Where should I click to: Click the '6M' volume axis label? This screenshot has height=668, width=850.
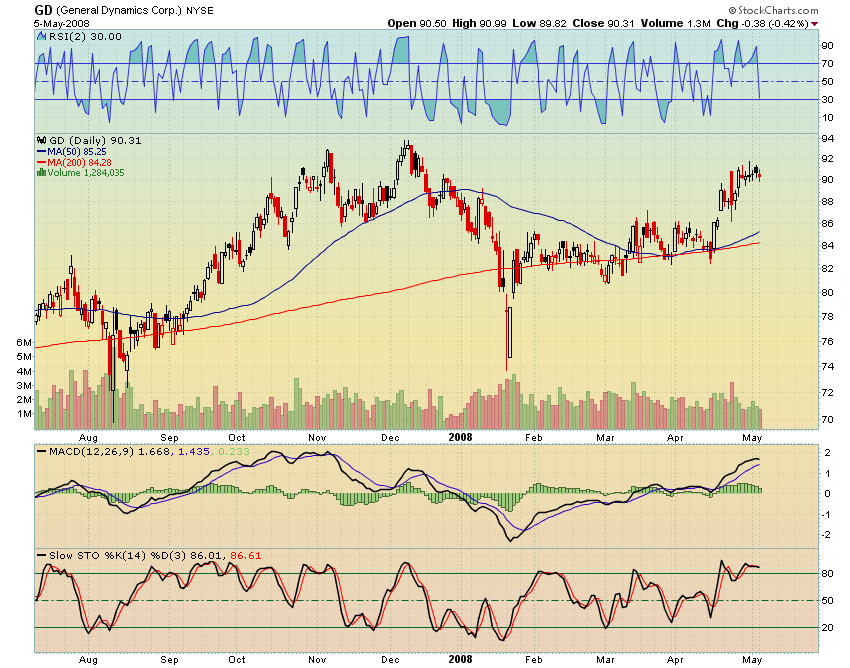click(24, 342)
